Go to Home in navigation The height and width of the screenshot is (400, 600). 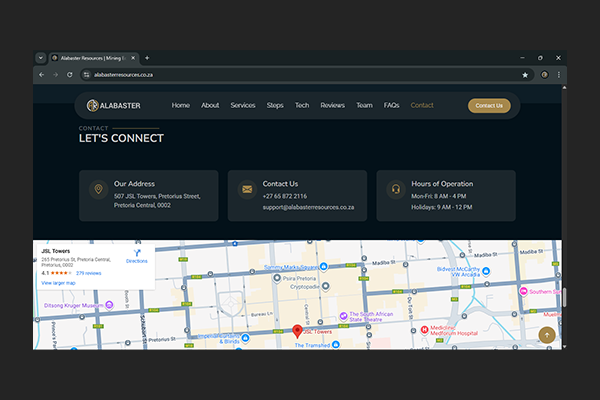(x=181, y=105)
